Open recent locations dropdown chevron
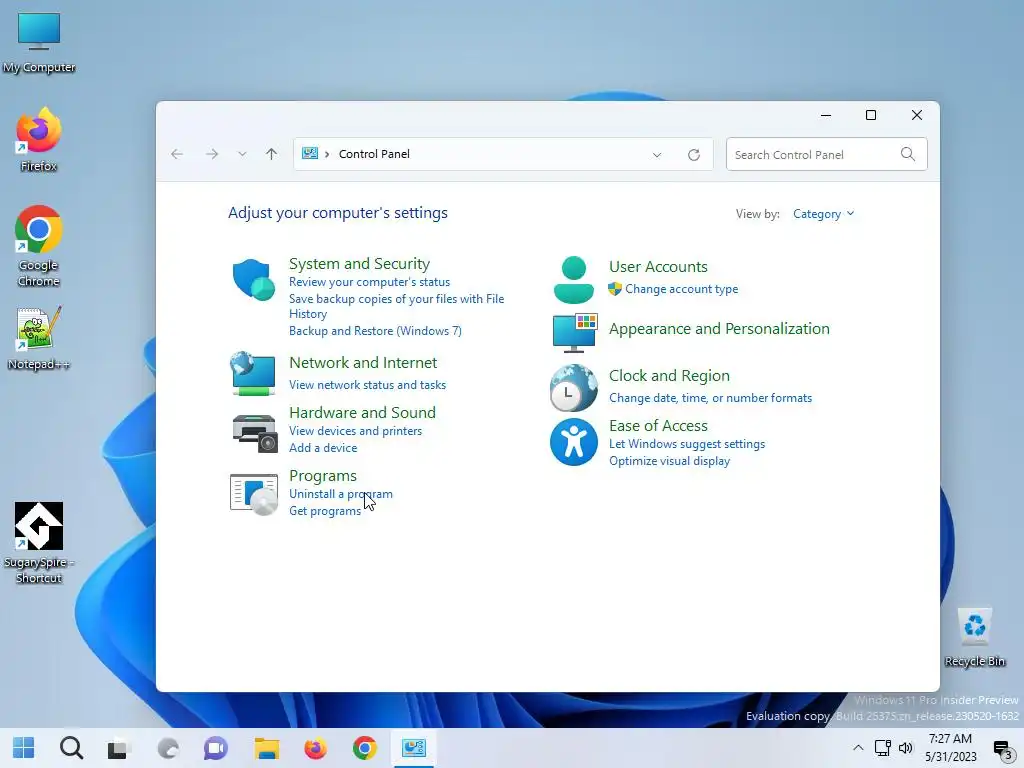 (242, 154)
